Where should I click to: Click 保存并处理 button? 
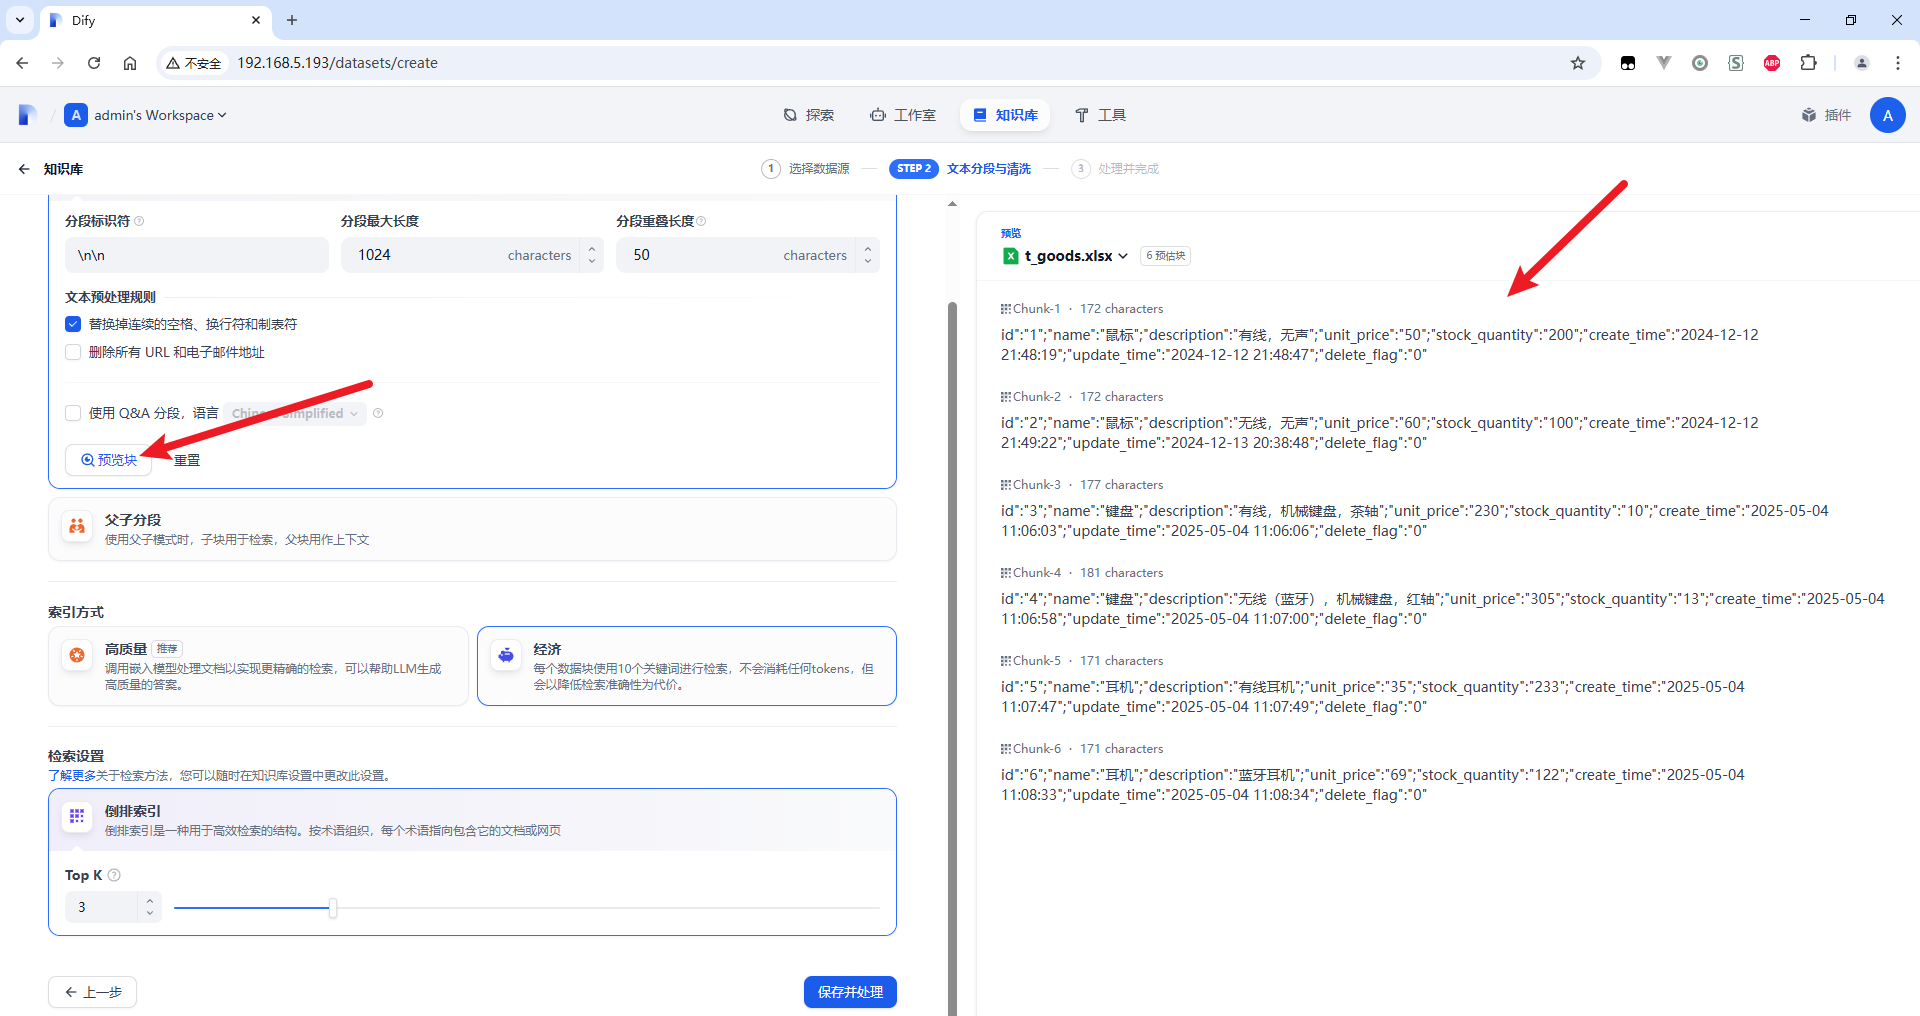click(x=850, y=992)
